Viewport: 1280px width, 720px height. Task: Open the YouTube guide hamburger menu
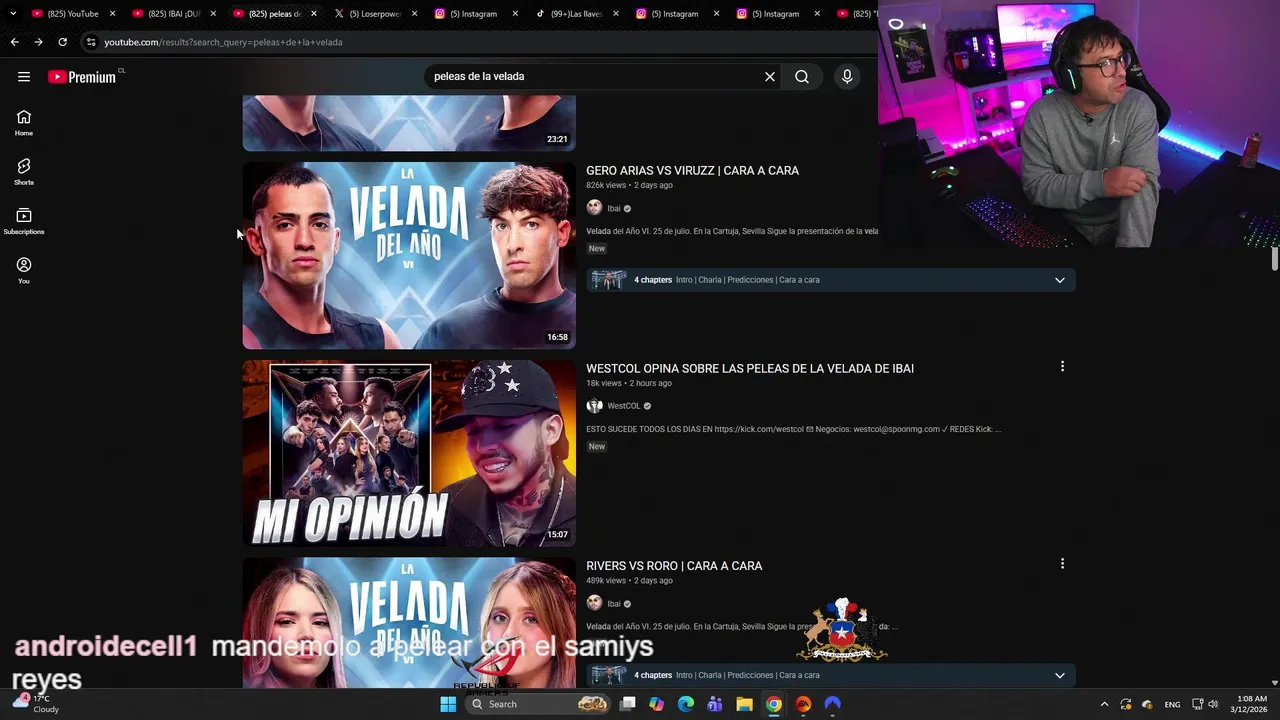(x=24, y=77)
